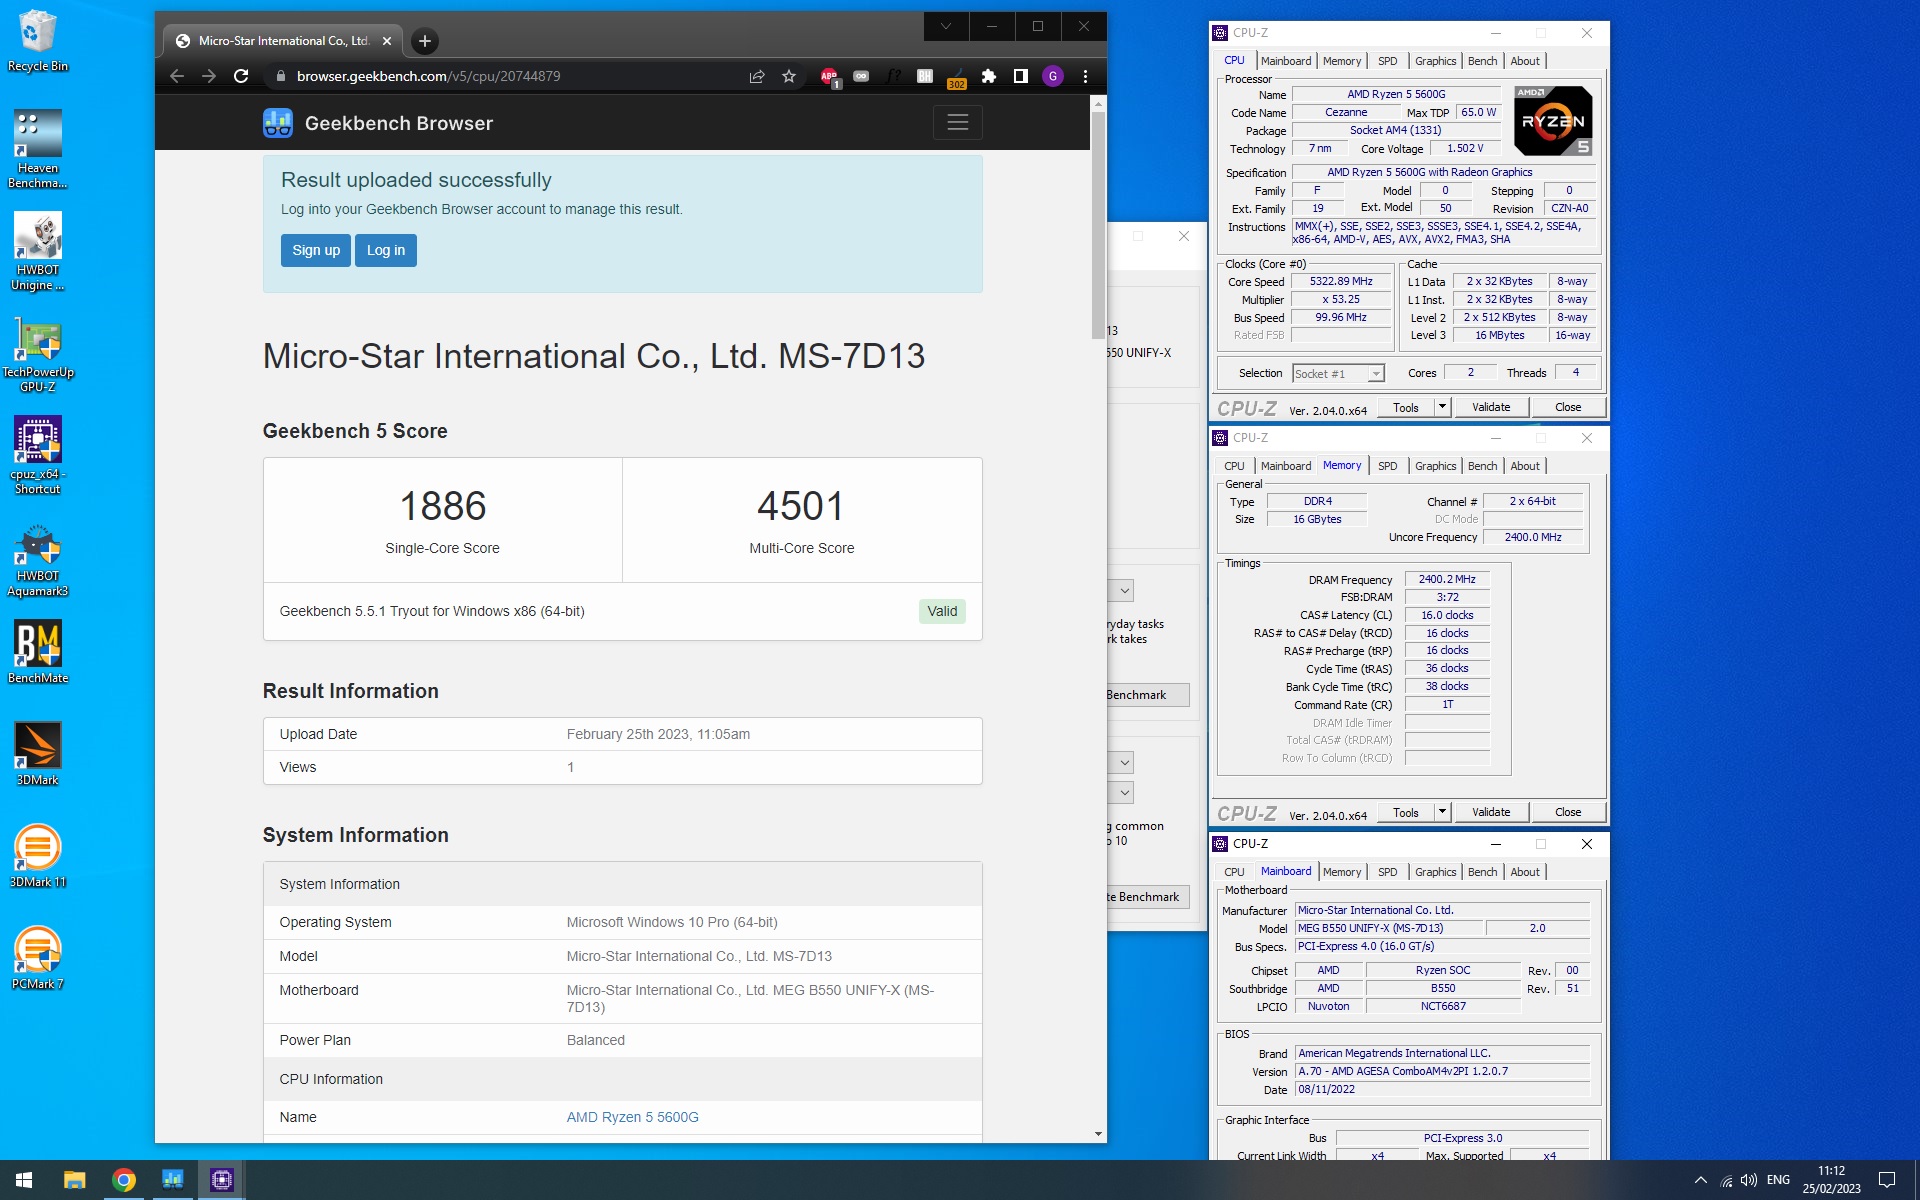Select the HWBOT Aquamark3 desktop icon
1920x1200 pixels.
pos(38,561)
